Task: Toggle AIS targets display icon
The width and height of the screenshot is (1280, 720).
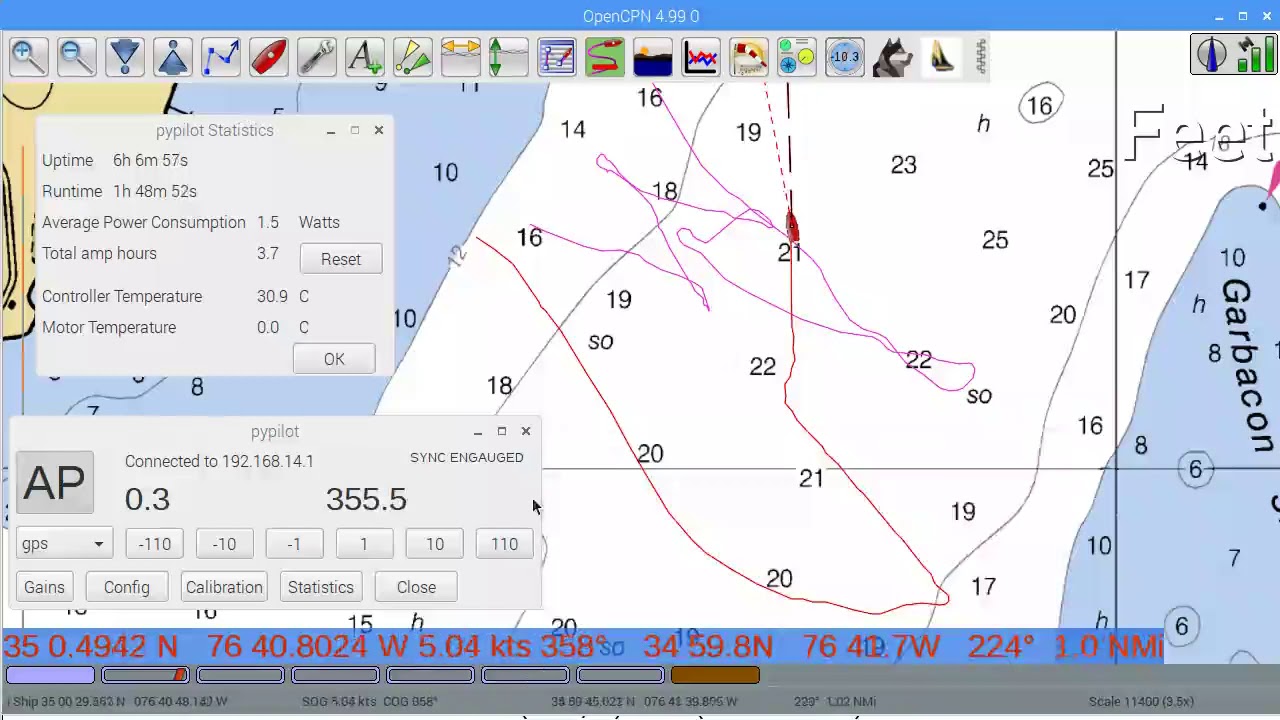Action: 413,57
